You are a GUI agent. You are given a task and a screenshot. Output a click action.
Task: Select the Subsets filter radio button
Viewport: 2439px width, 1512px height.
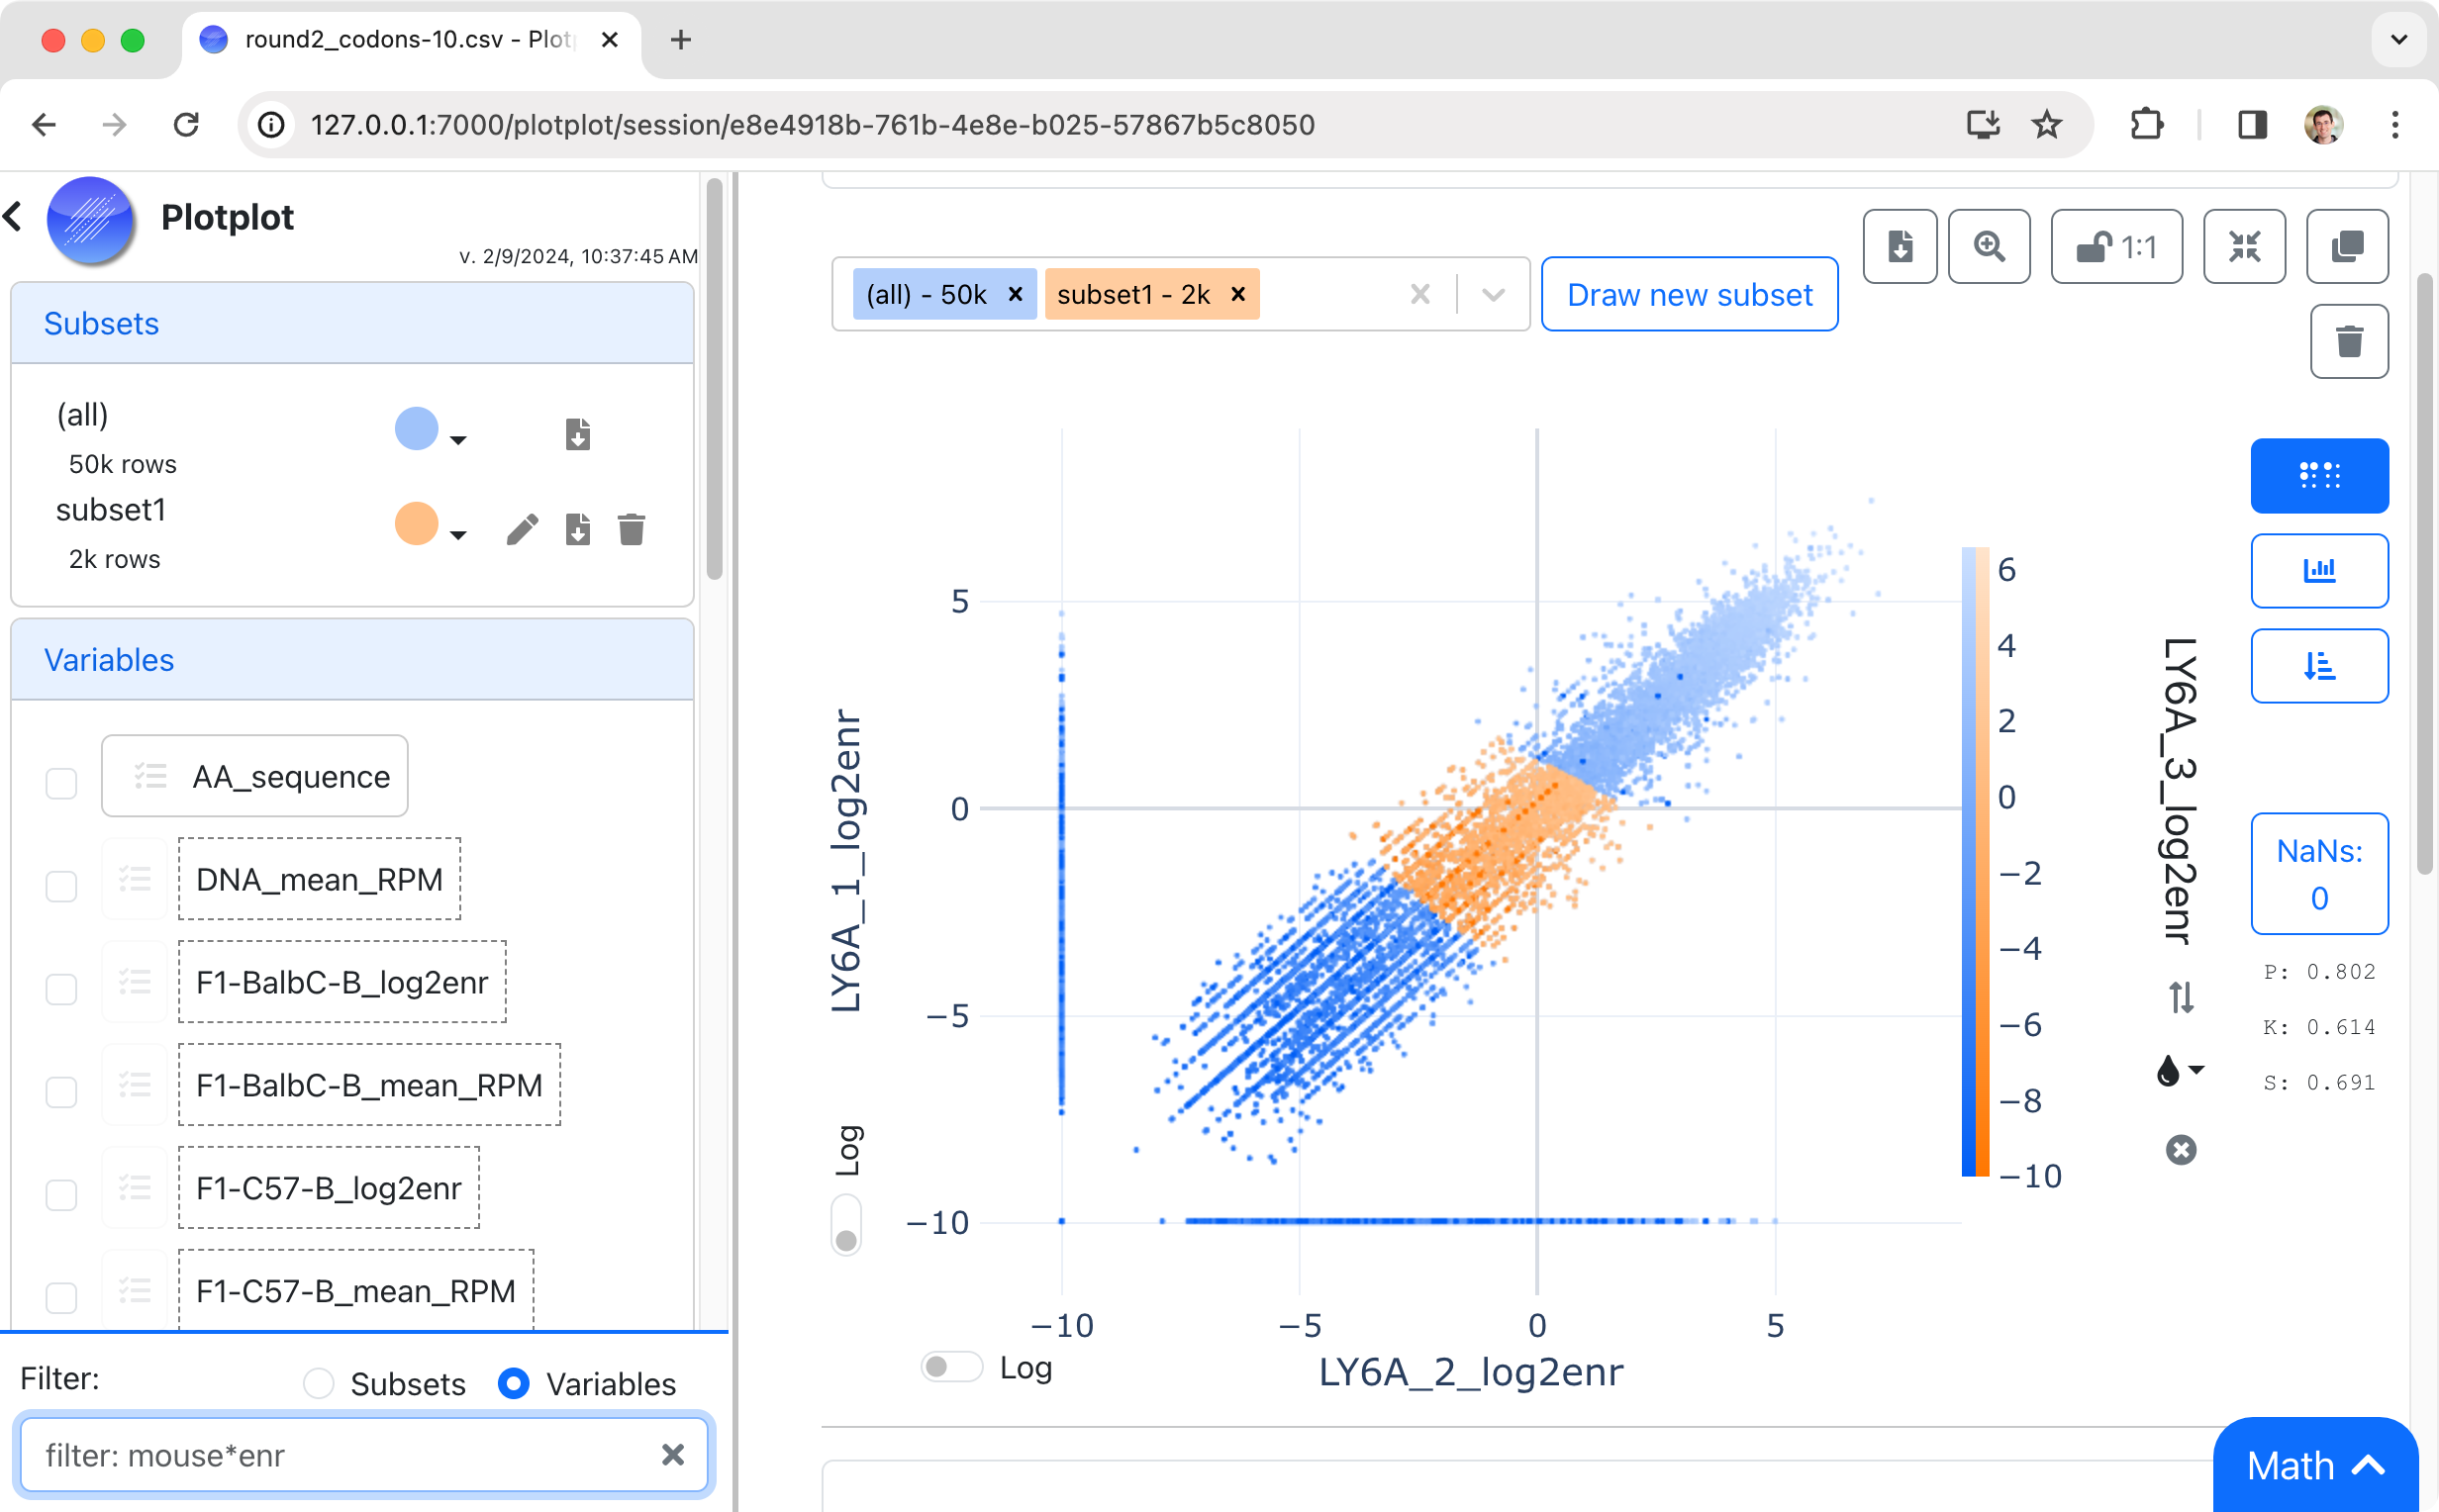(318, 1383)
